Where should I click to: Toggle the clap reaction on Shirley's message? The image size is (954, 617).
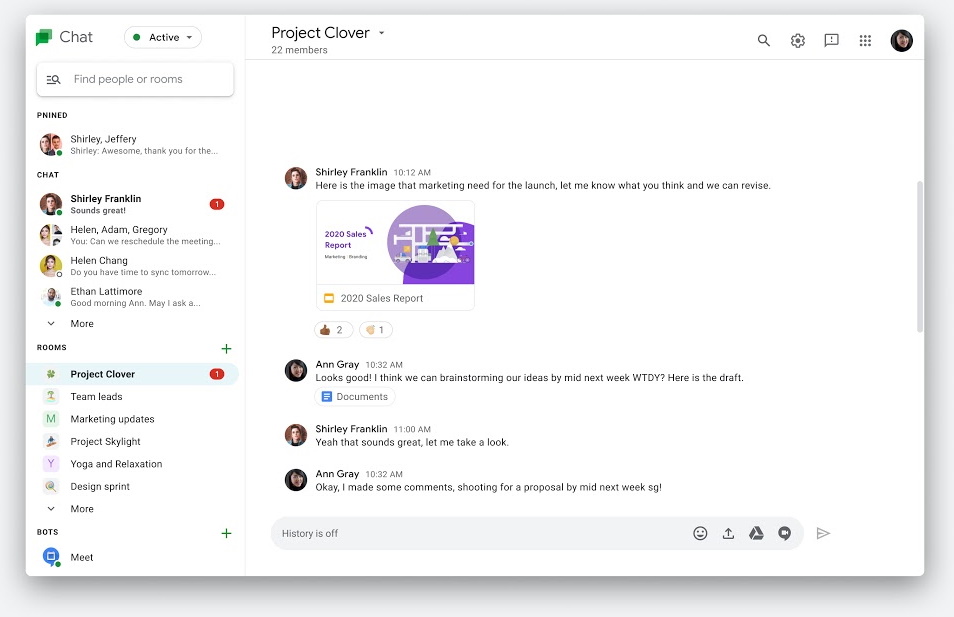(x=374, y=329)
